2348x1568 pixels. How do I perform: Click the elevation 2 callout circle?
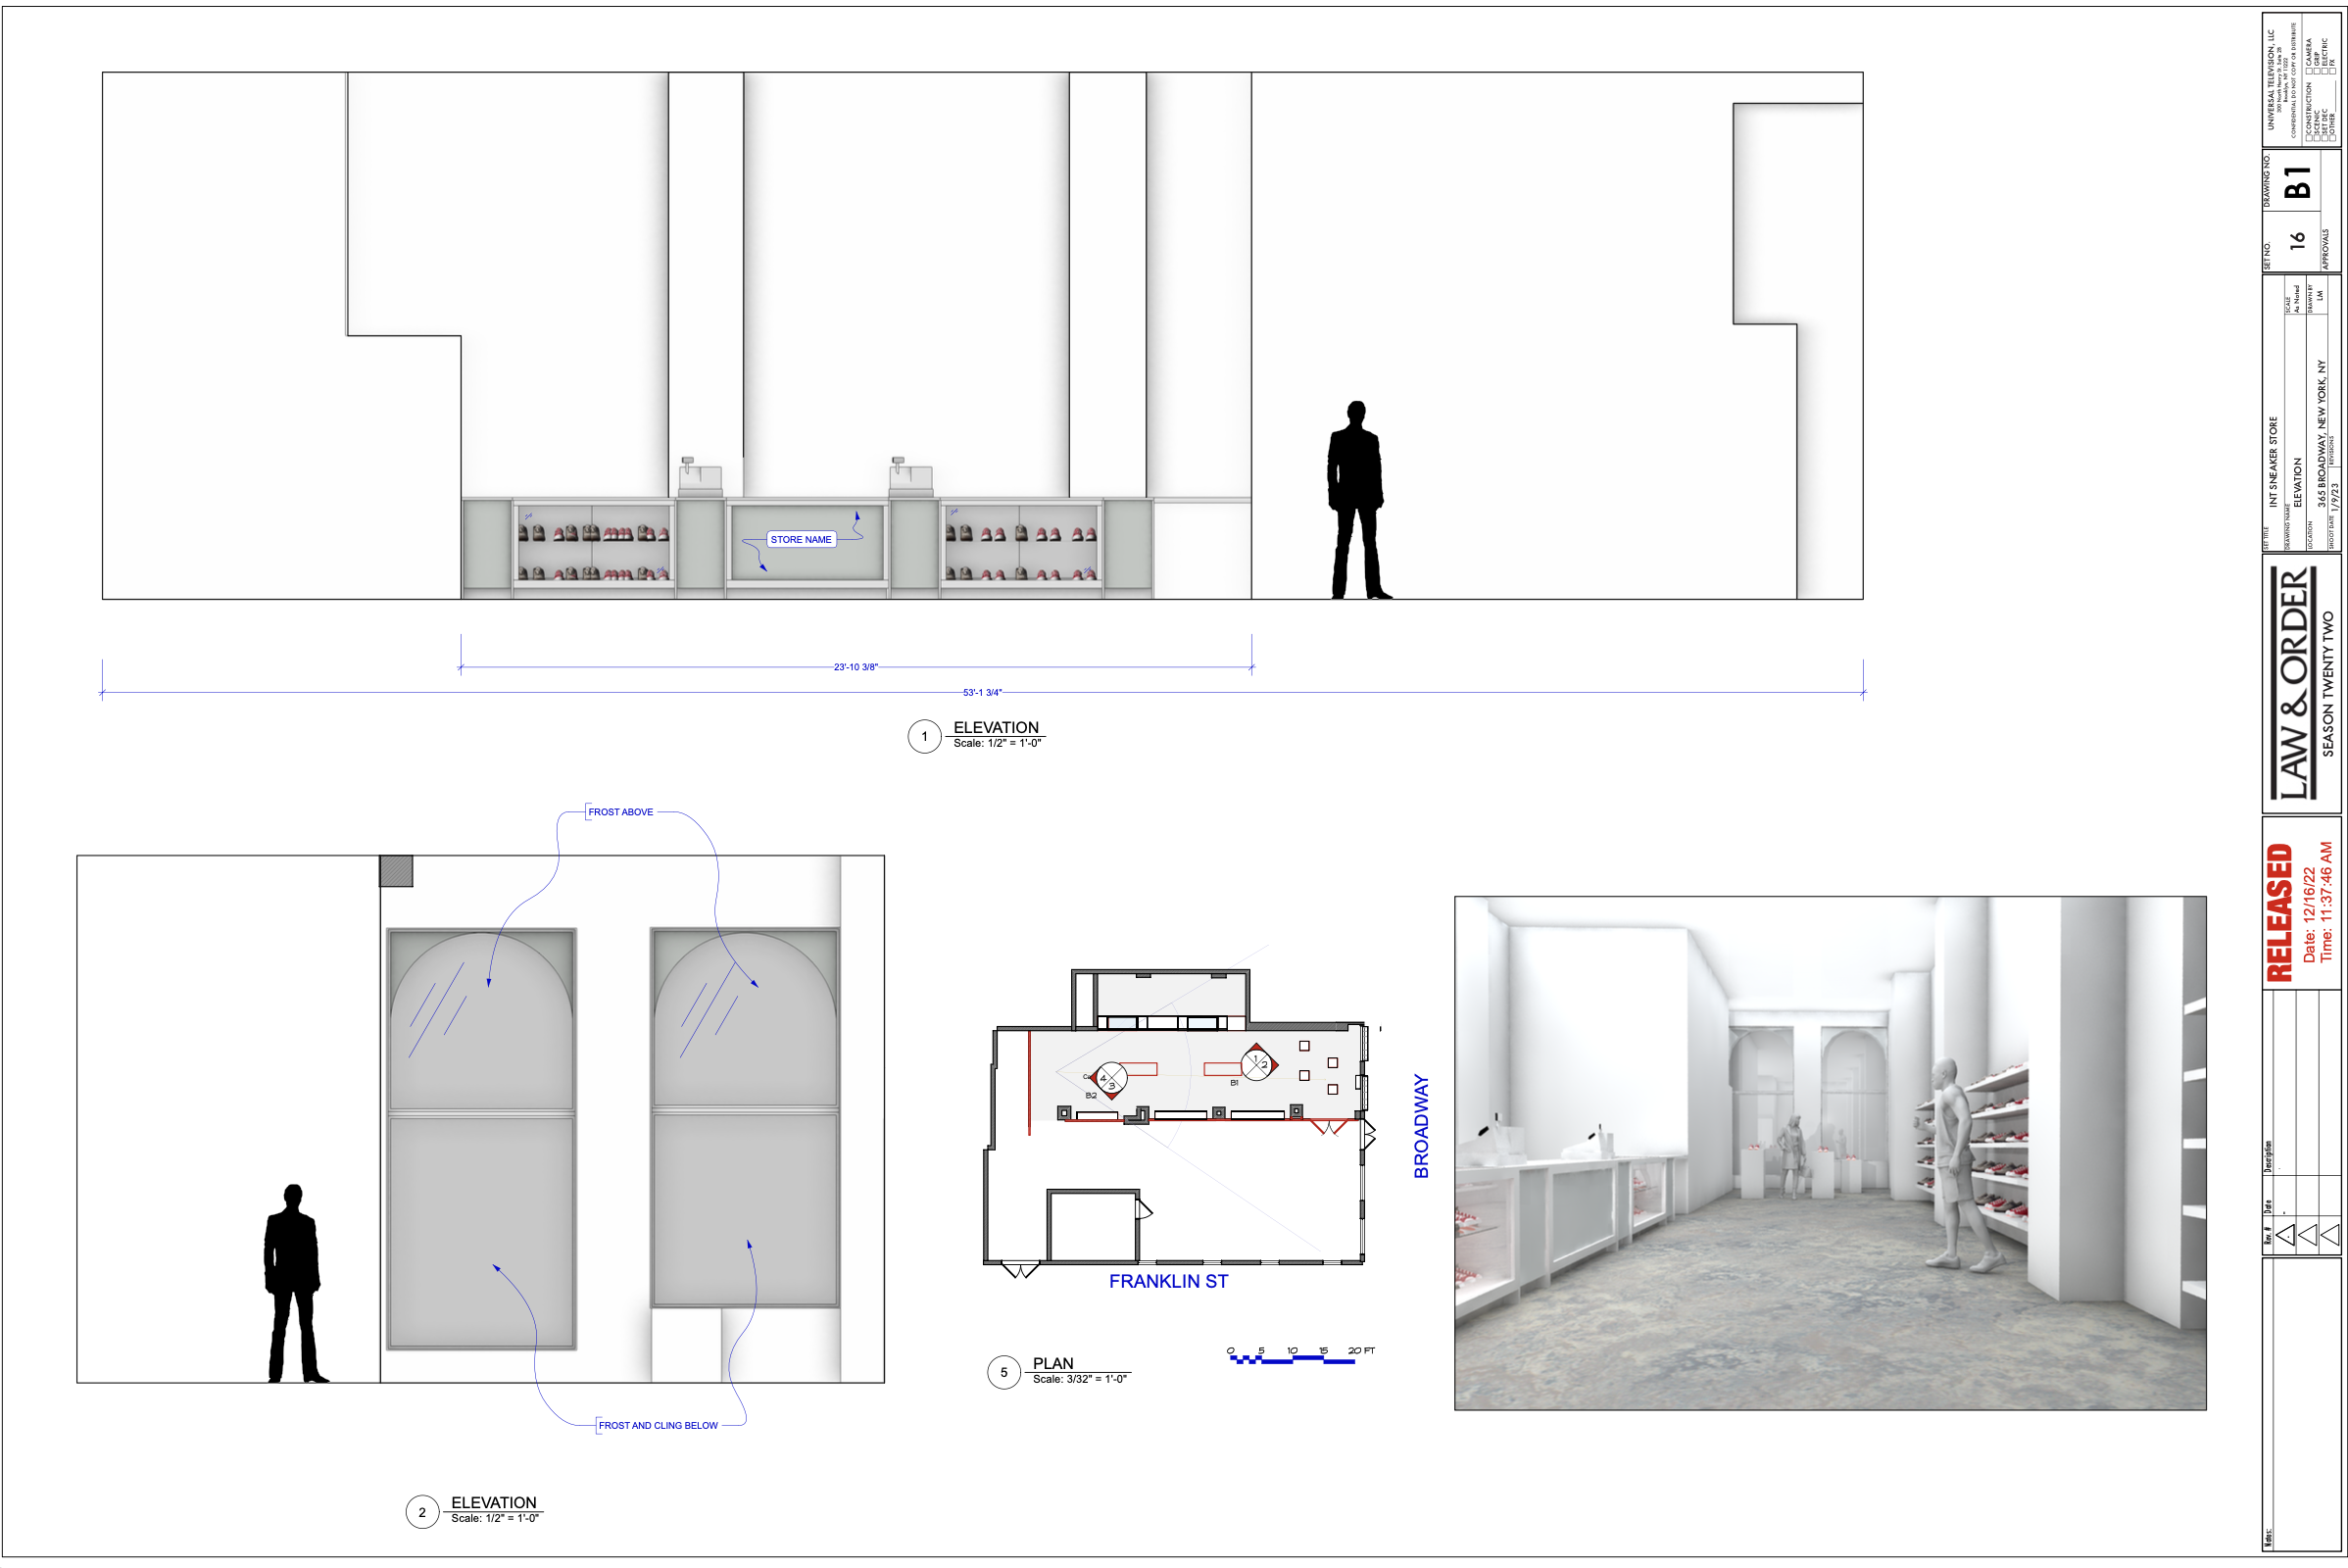point(421,1512)
